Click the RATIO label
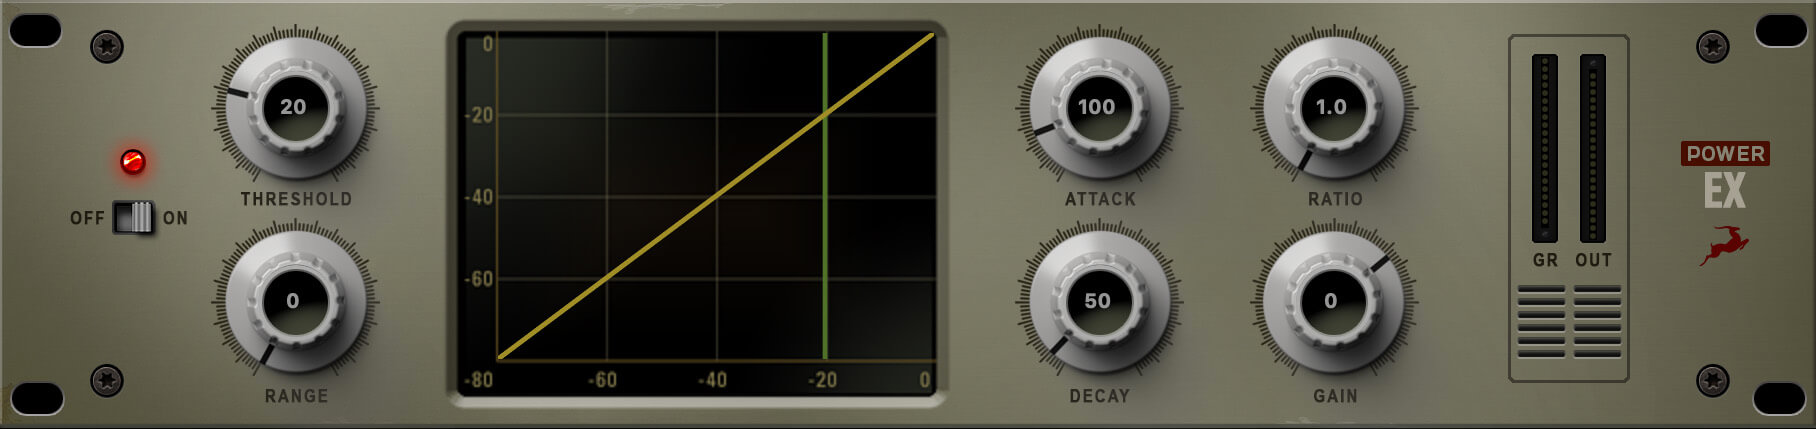The image size is (1816, 429). click(1335, 199)
